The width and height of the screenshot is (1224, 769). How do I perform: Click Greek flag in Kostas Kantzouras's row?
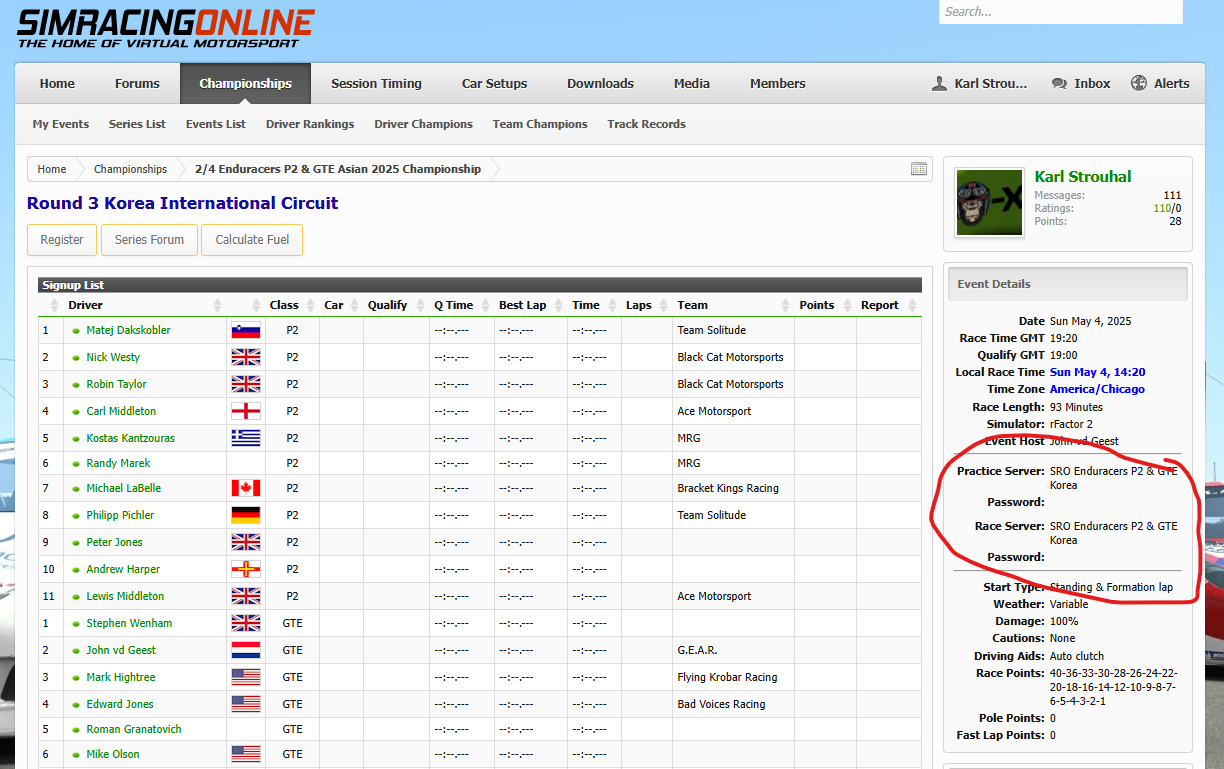[246, 439]
